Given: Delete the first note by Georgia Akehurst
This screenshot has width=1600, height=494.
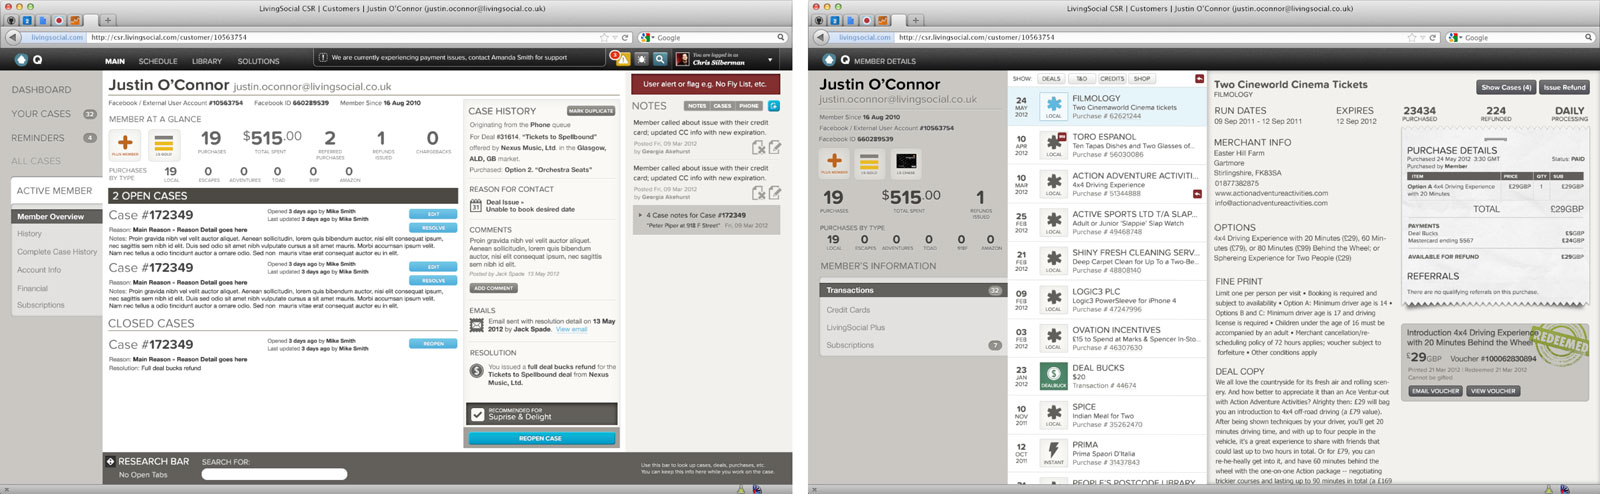Looking at the screenshot, I should pos(759,148).
